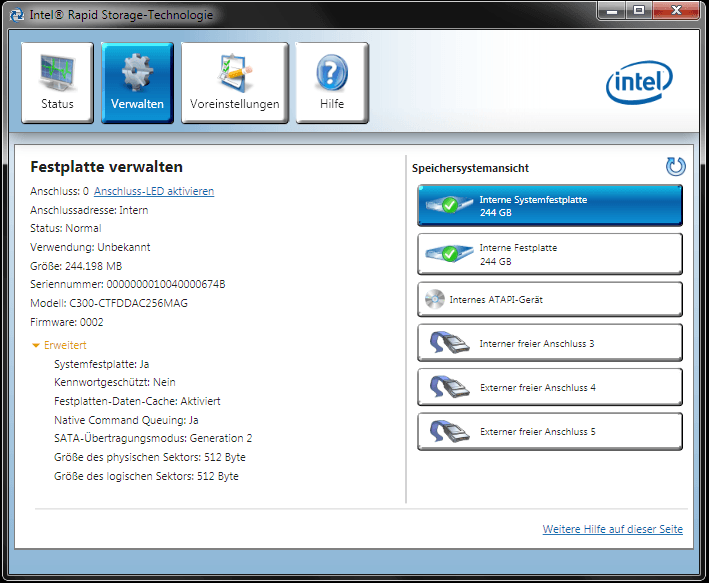Click the Anschlussadresse: Intern text
This screenshot has height=583, width=709.
tap(89, 210)
